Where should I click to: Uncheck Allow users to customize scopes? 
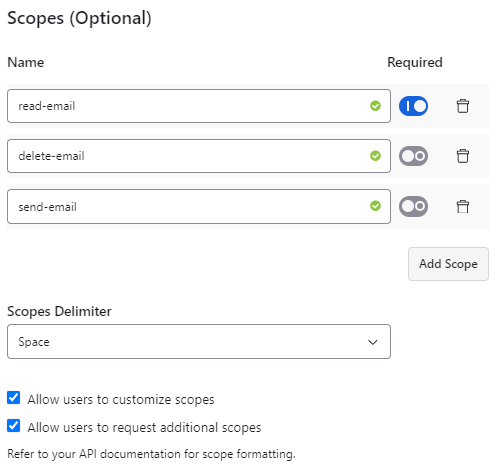click(14, 398)
